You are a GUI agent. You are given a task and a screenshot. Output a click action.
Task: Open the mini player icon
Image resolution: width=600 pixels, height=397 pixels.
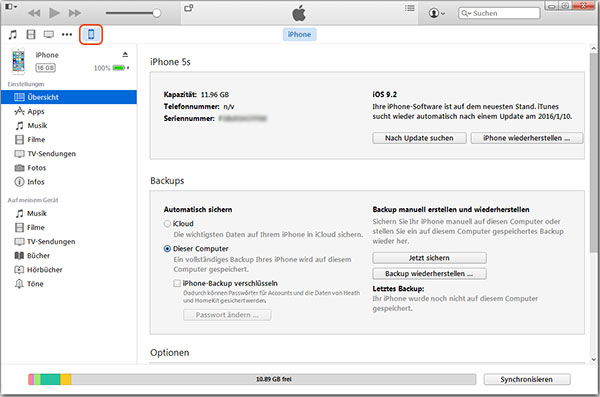tap(189, 8)
